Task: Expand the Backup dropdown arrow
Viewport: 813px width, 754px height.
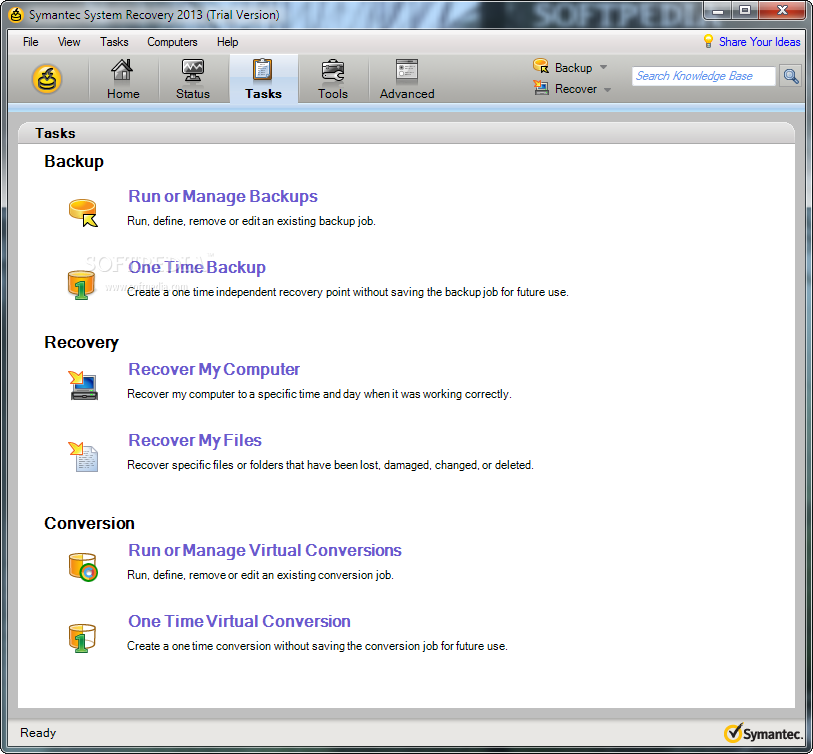Action: 603,67
